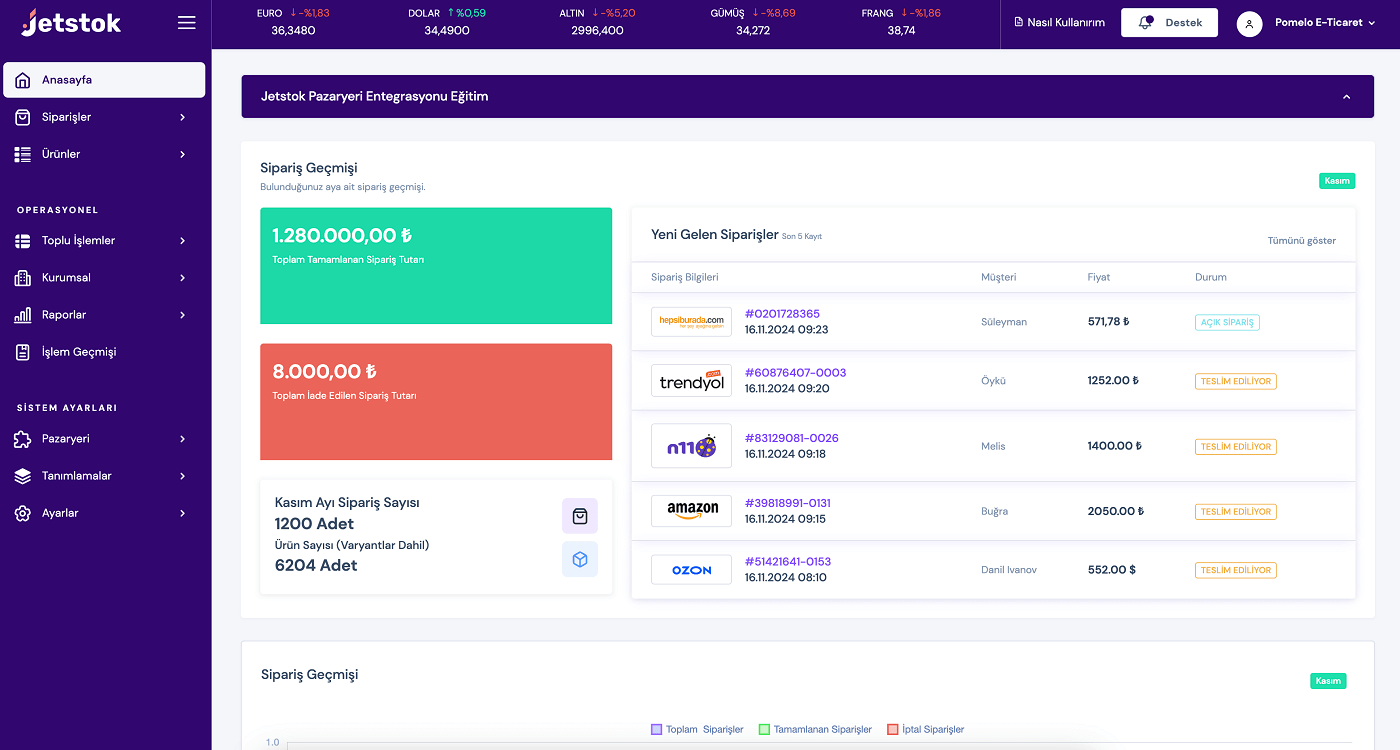Click price 2050.00 ₺

pos(1115,511)
